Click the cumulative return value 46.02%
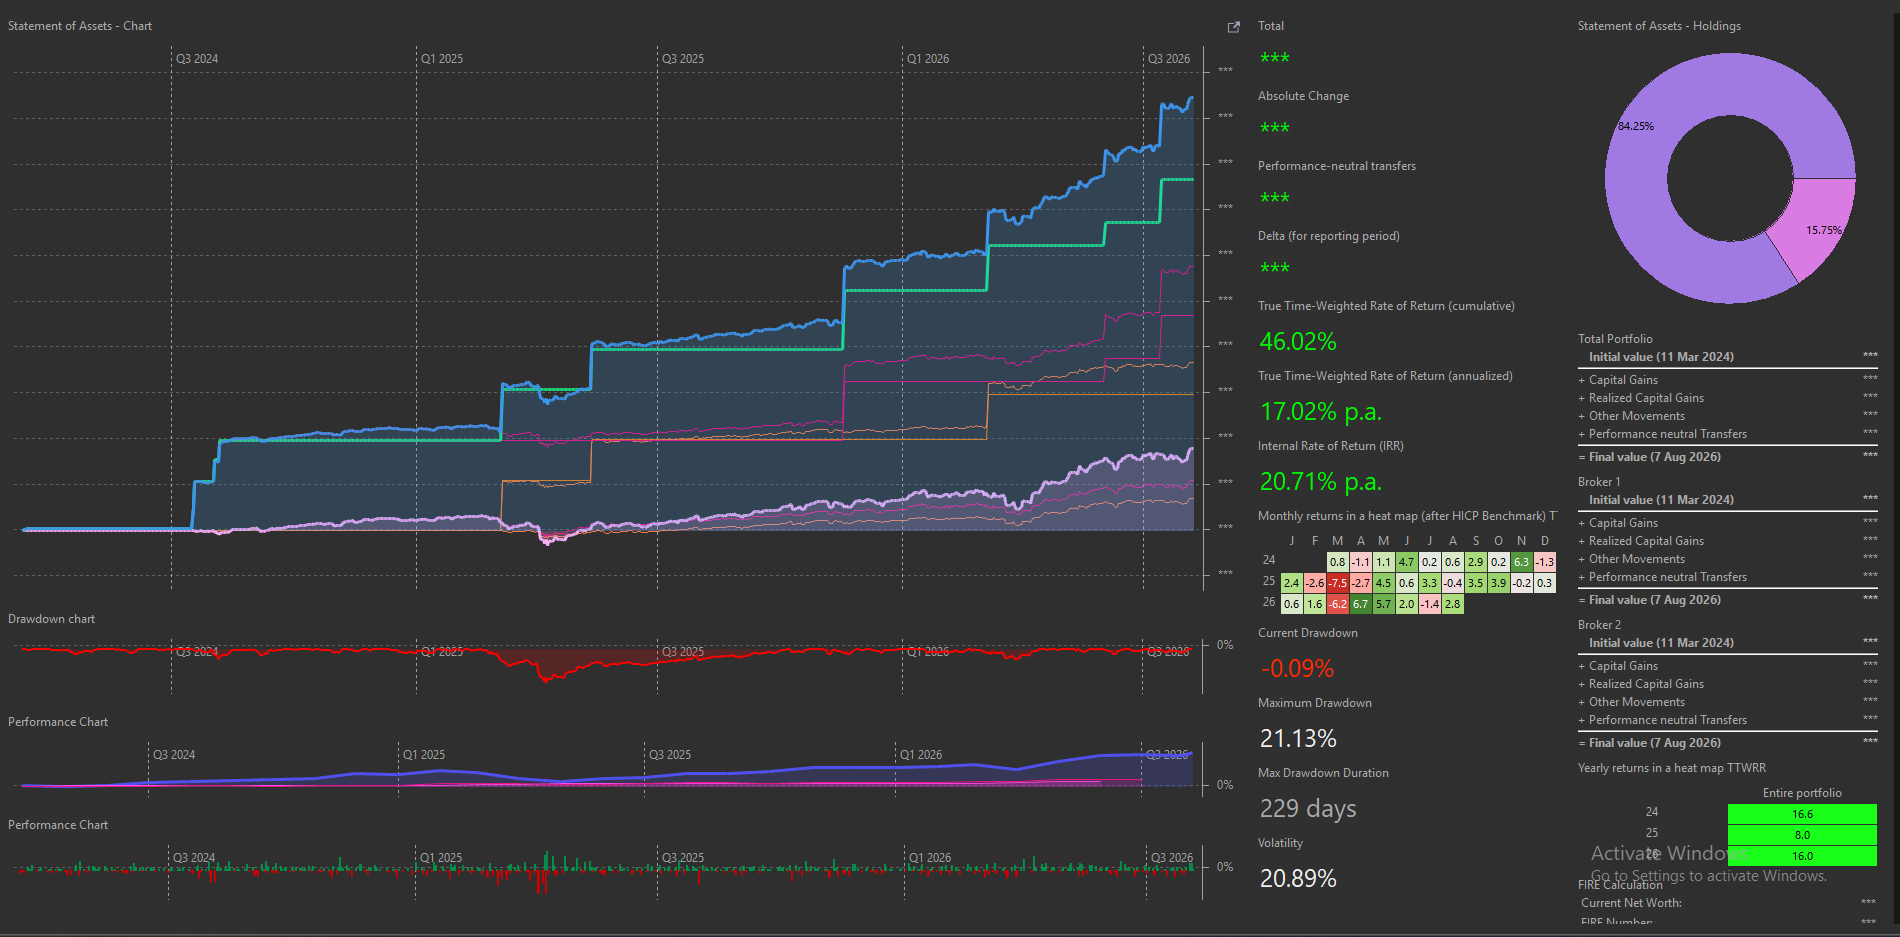Image resolution: width=1900 pixels, height=937 pixels. (1298, 342)
